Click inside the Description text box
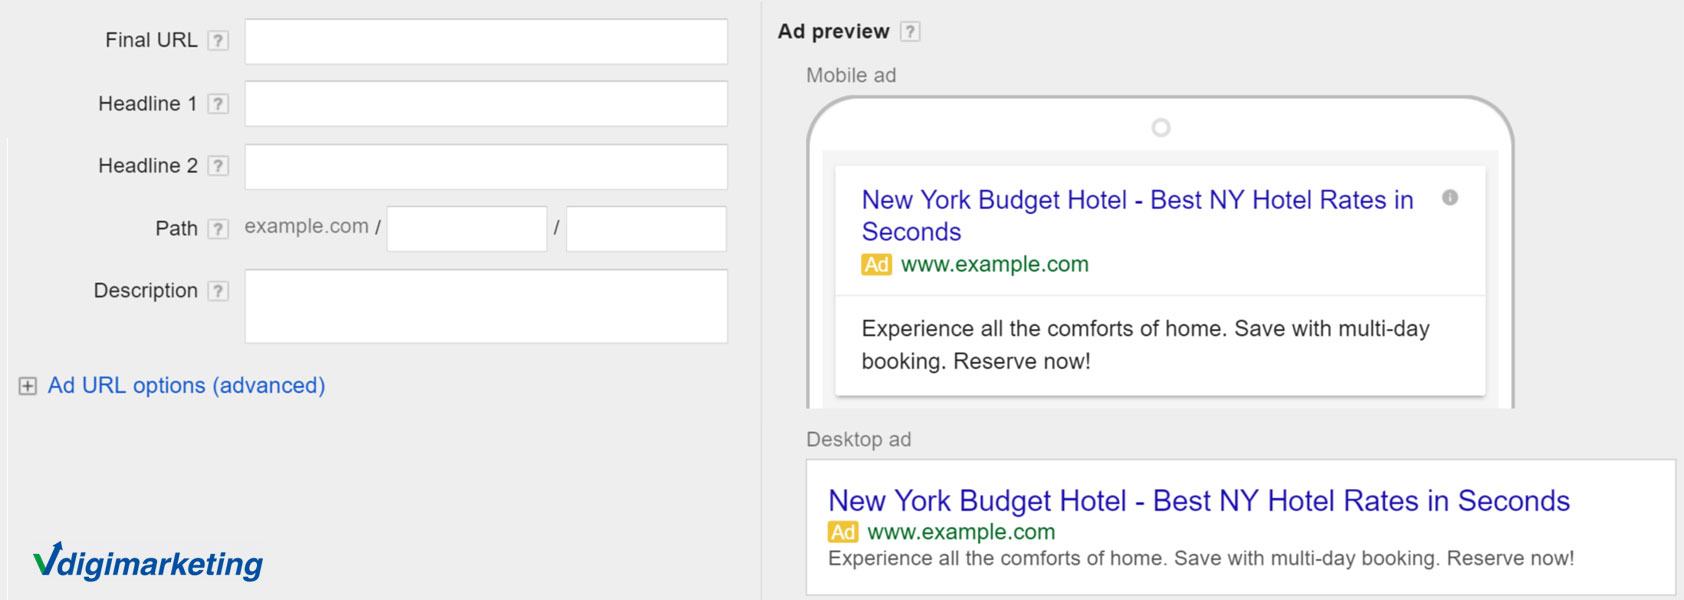 (484, 305)
